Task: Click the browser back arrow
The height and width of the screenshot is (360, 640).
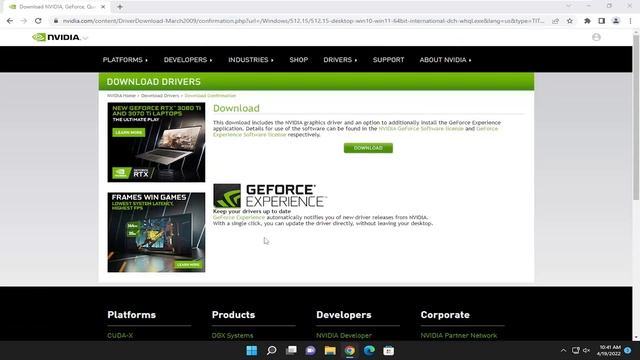Action: pos(10,21)
